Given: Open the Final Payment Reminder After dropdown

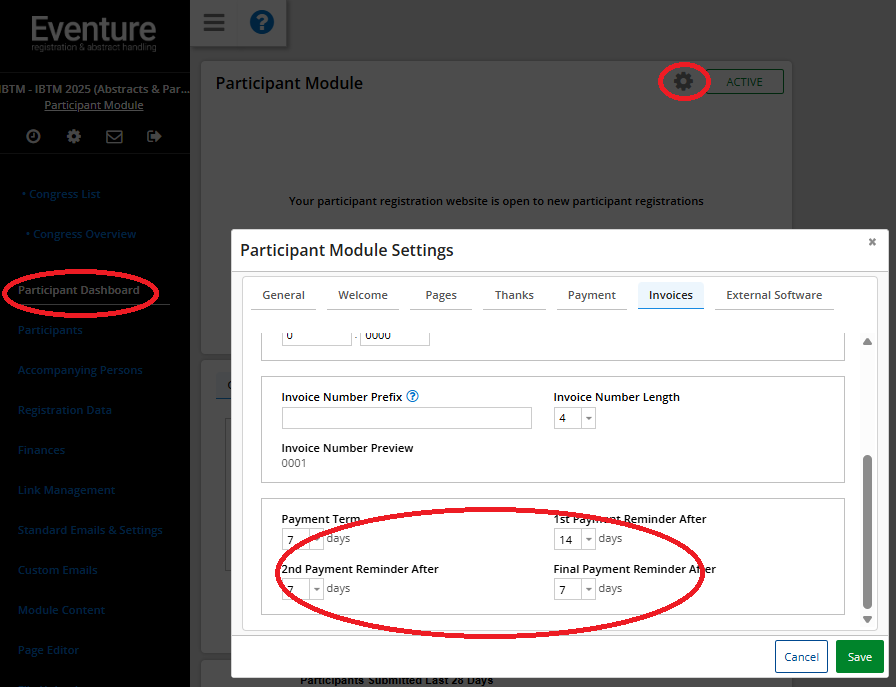Looking at the screenshot, I should 588,590.
